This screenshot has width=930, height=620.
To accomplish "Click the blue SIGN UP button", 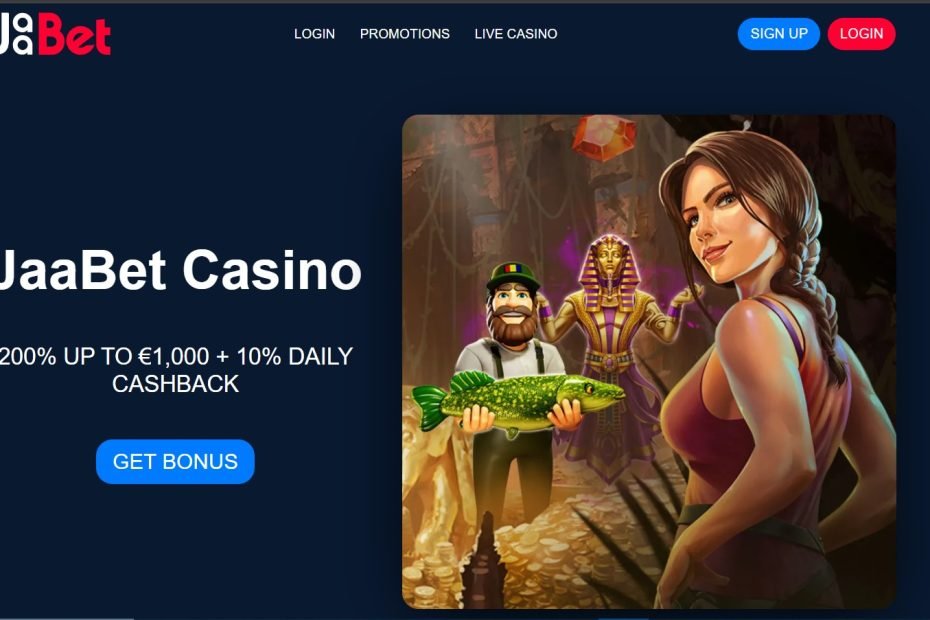I will pyautogui.click(x=778, y=34).
